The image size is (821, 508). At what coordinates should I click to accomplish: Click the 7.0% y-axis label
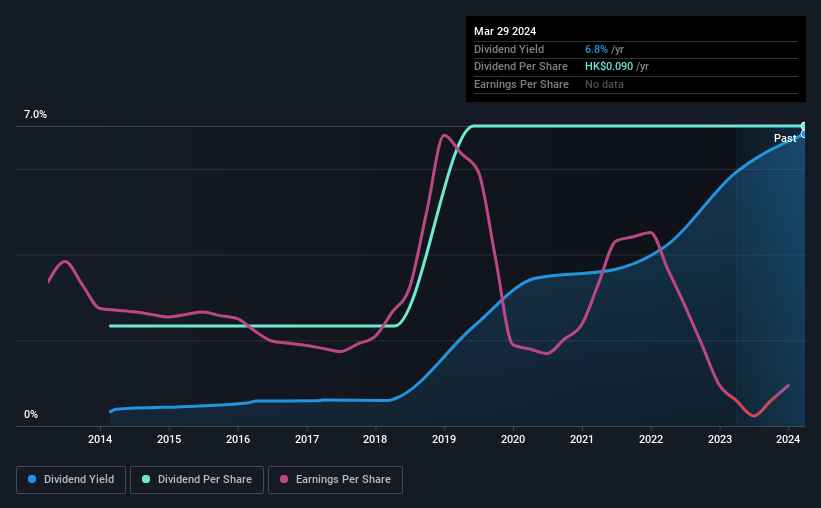click(x=35, y=115)
